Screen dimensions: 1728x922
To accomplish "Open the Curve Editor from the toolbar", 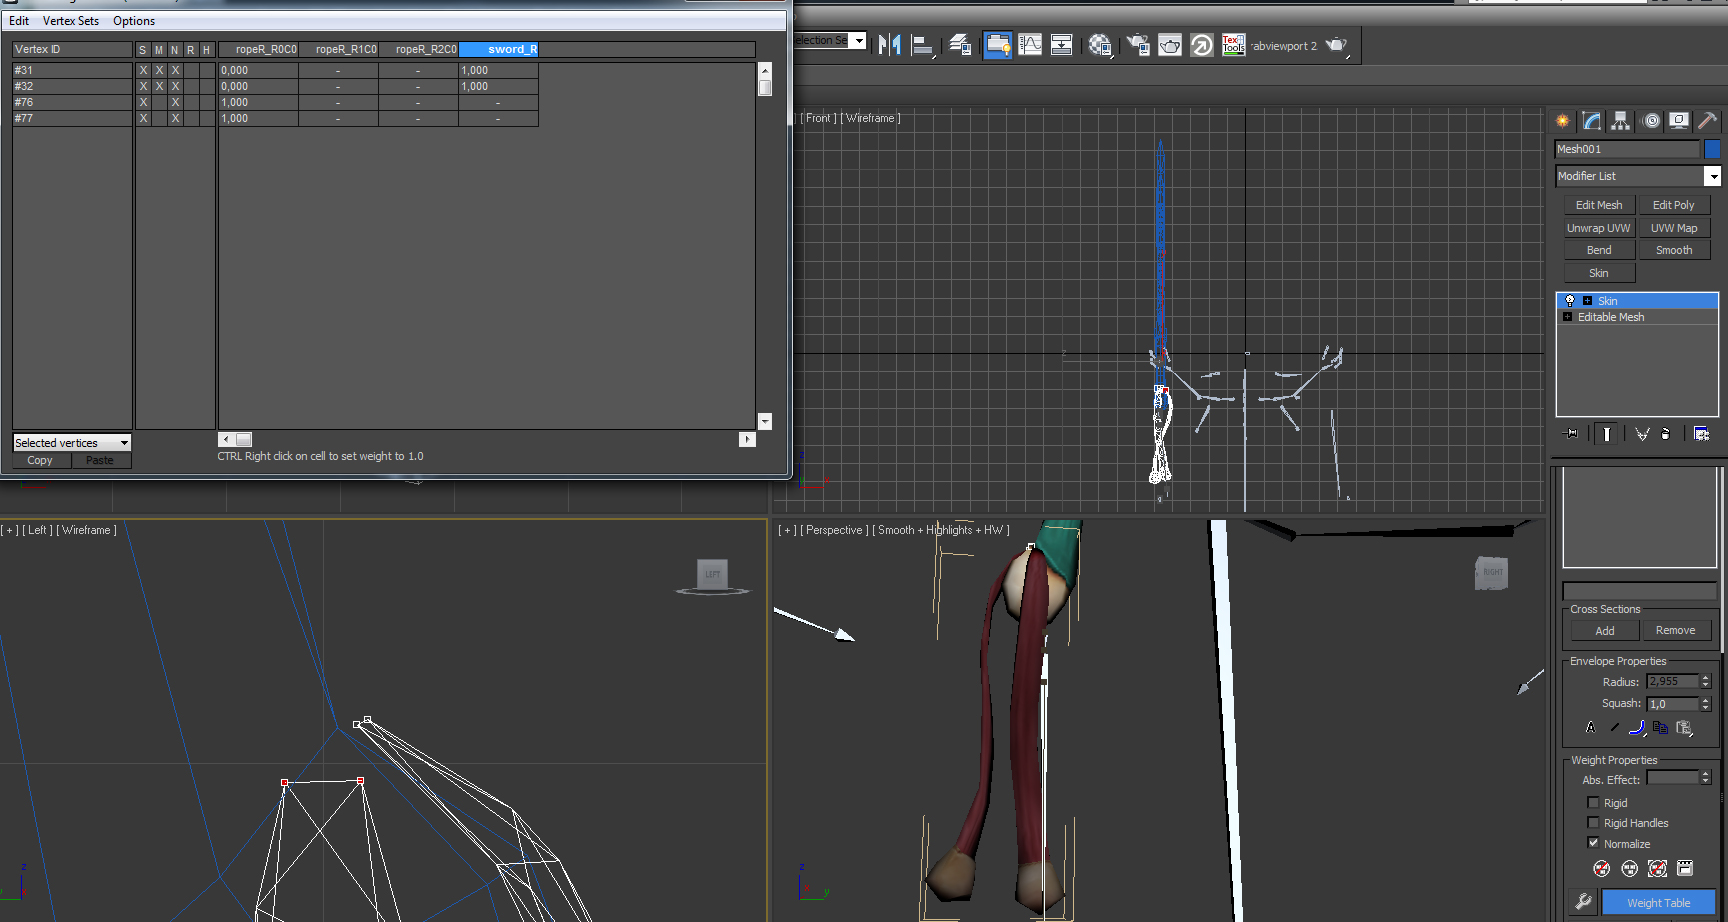I will 1030,45.
